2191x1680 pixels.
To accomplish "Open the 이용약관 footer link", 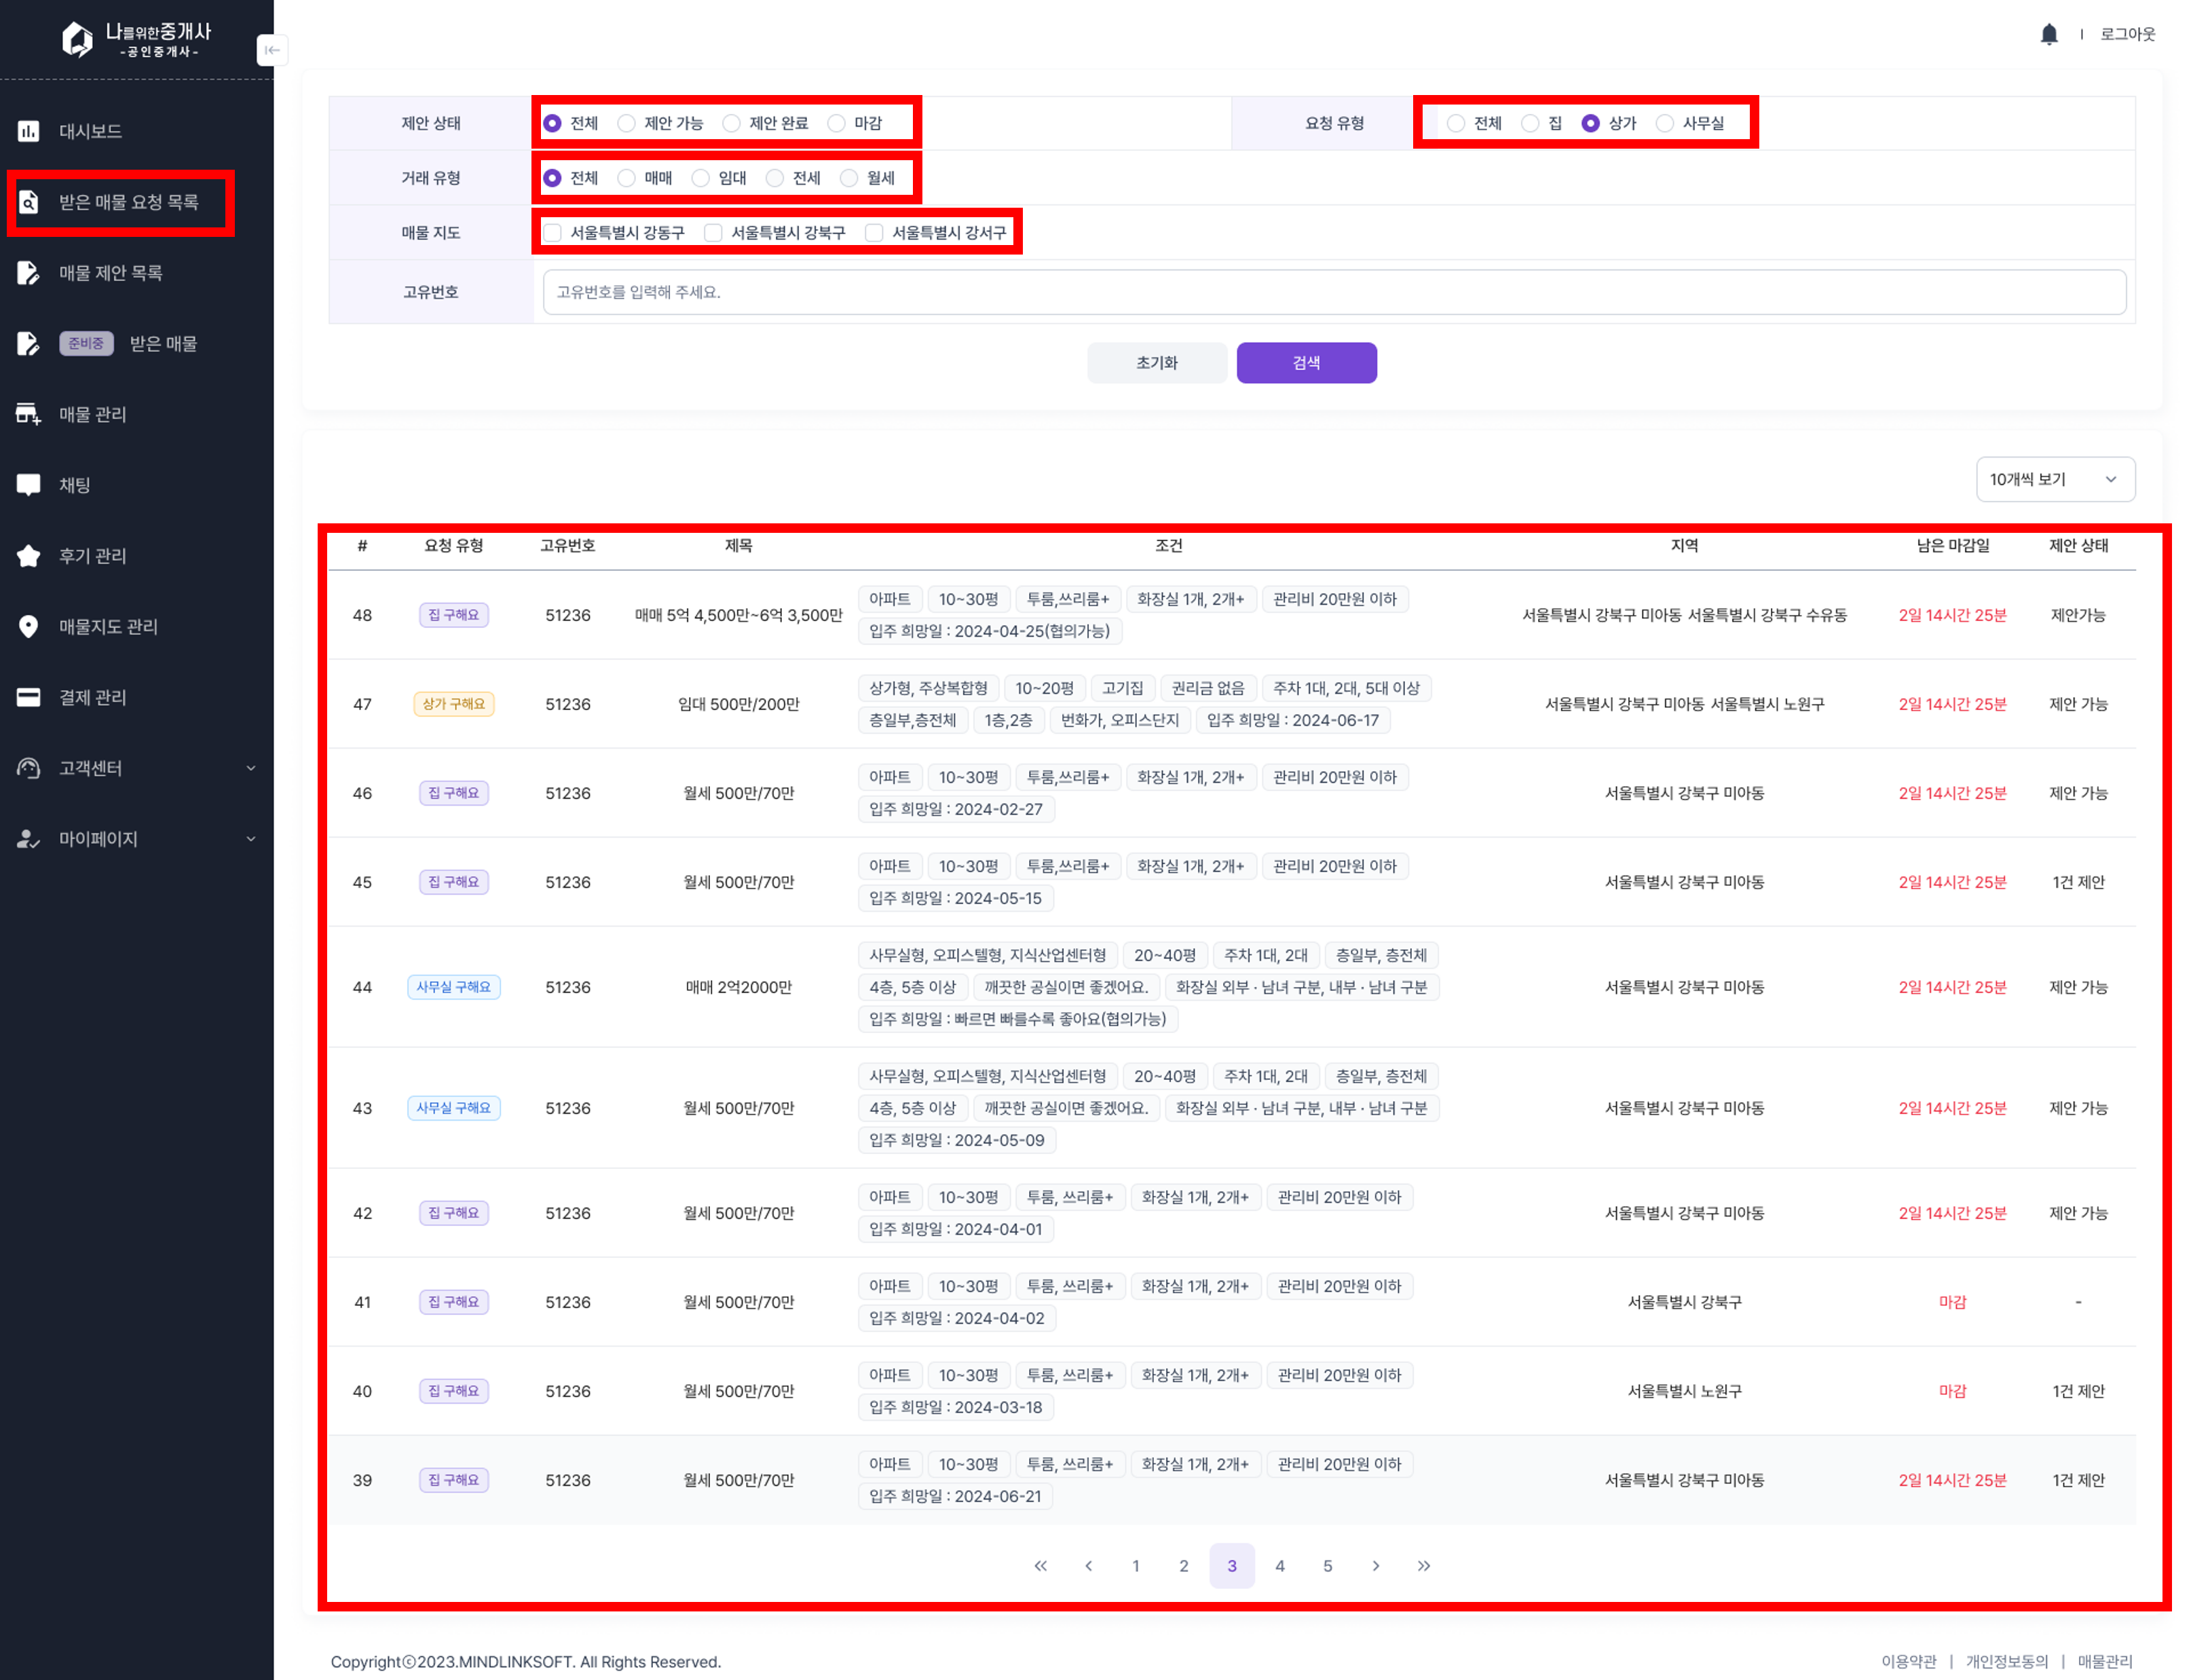I will click(1909, 1661).
